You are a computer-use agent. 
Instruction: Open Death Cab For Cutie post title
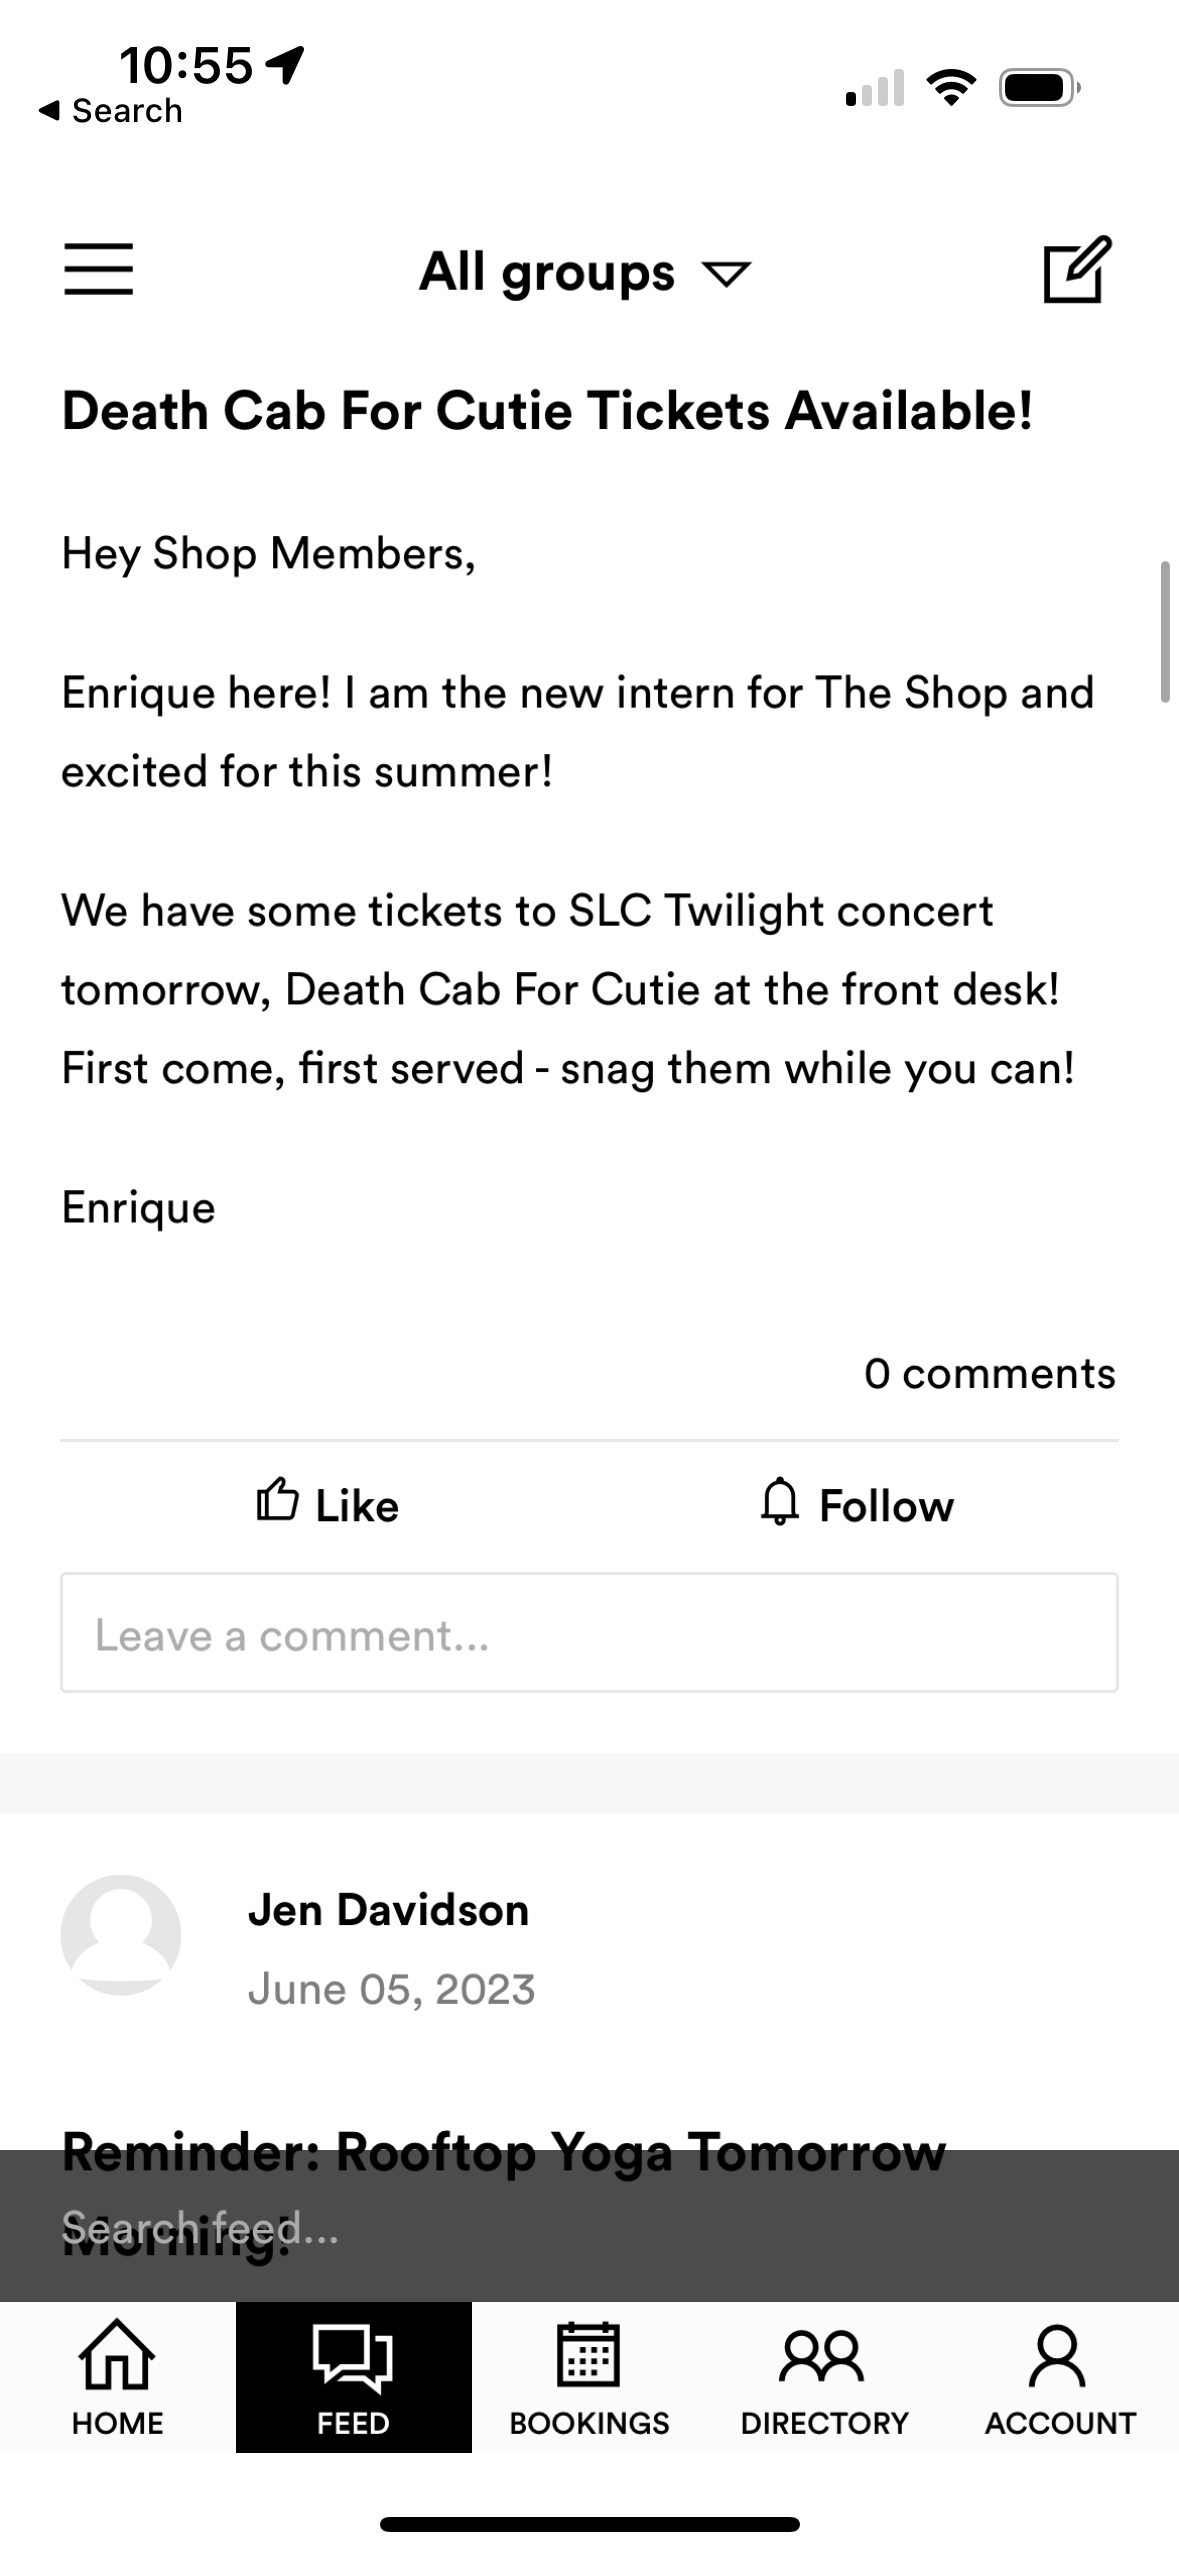pos(547,411)
